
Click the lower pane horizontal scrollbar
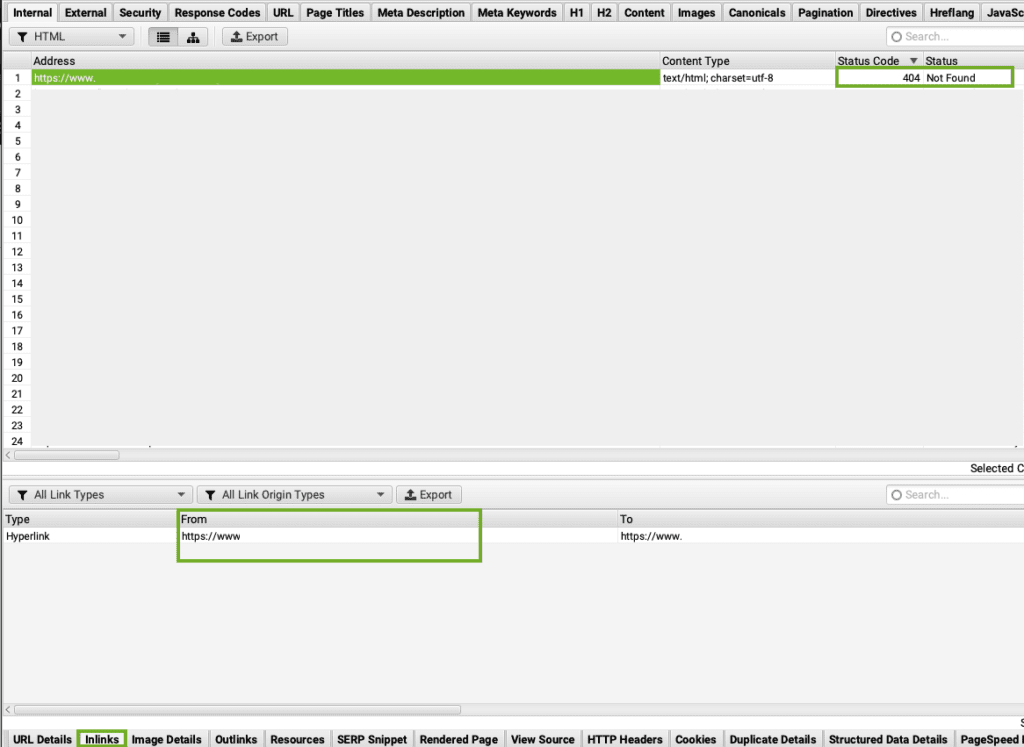[x=237, y=710]
